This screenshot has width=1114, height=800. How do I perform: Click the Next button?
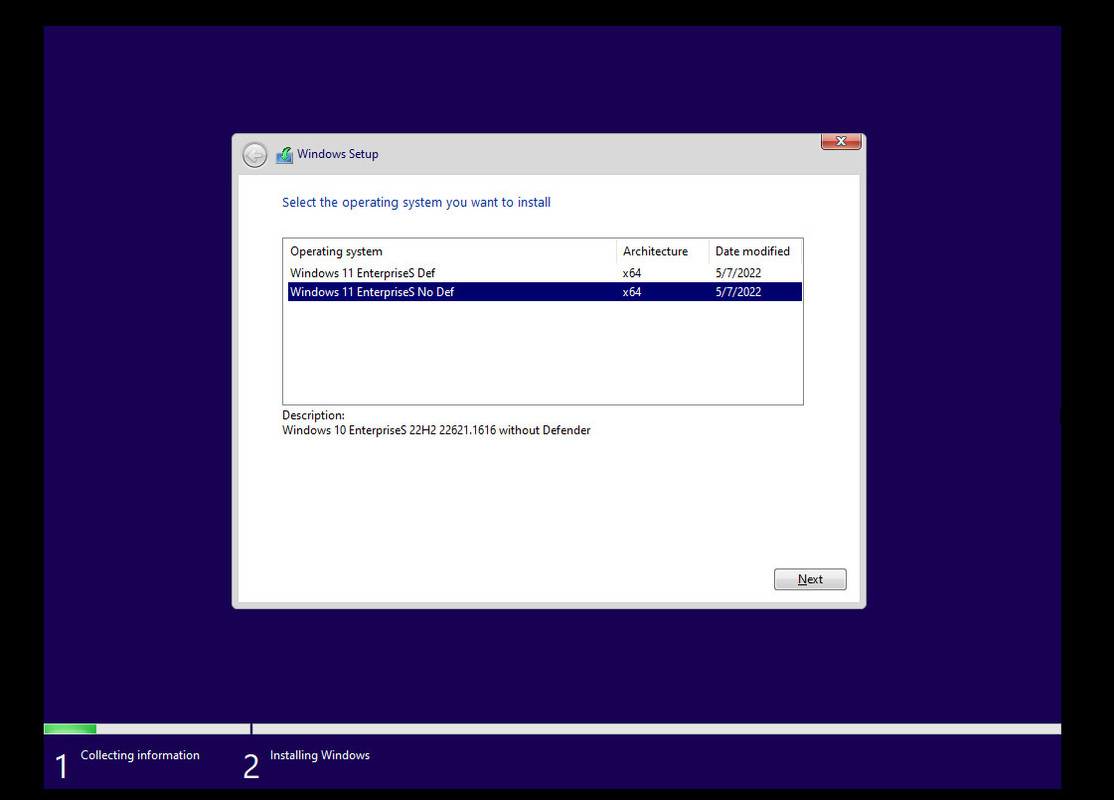point(810,579)
